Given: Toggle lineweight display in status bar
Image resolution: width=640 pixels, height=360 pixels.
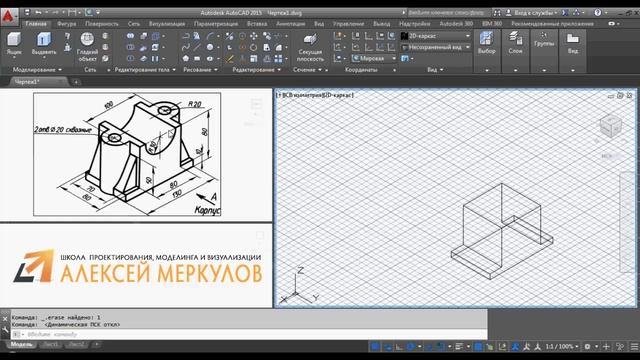Looking at the screenshot, I should (x=459, y=347).
